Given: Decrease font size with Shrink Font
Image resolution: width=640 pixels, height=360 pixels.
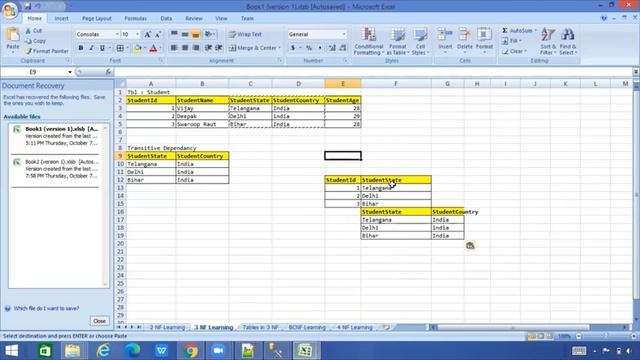Looking at the screenshot, I should coord(158,34).
